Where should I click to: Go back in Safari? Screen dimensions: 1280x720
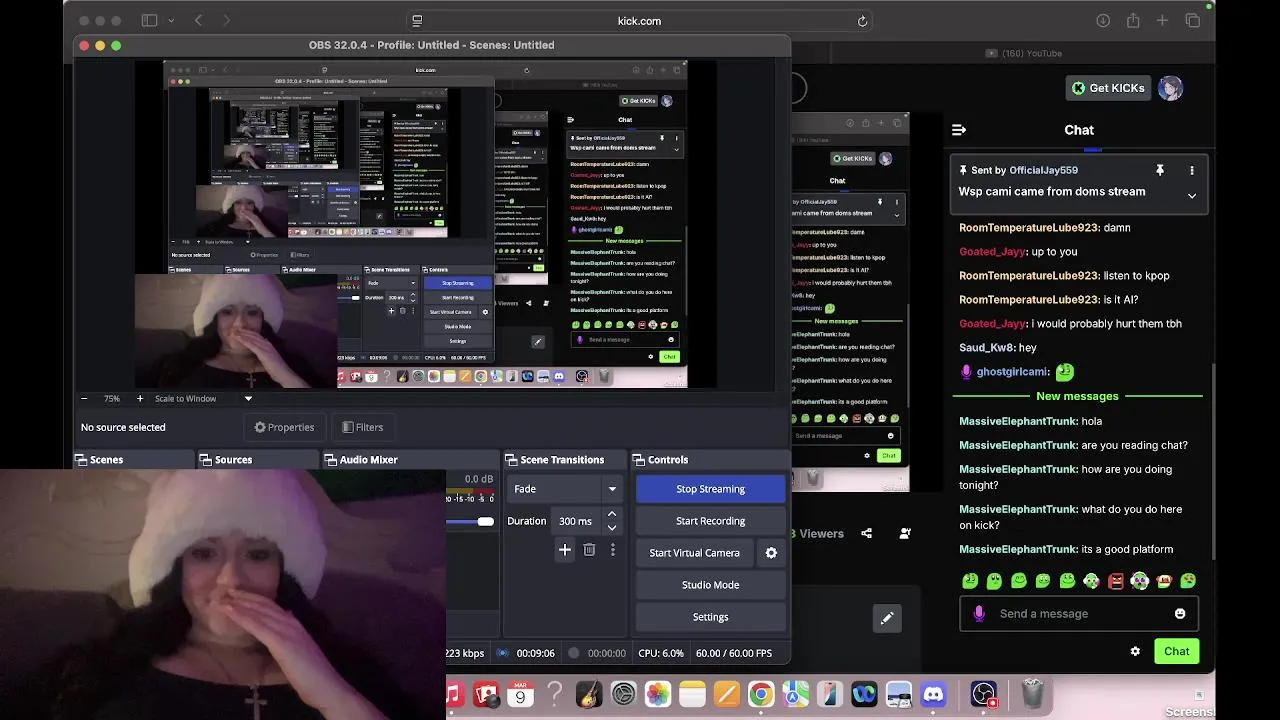[x=198, y=21]
